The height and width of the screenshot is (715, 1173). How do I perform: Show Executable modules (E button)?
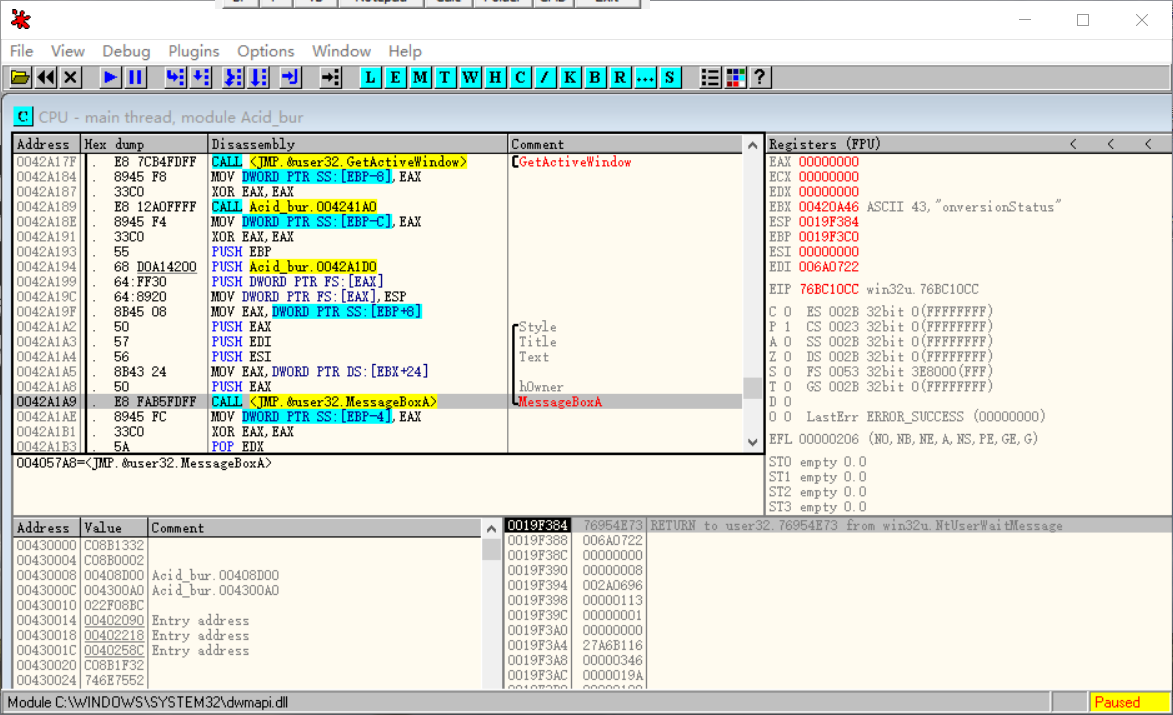pyautogui.click(x=396, y=77)
